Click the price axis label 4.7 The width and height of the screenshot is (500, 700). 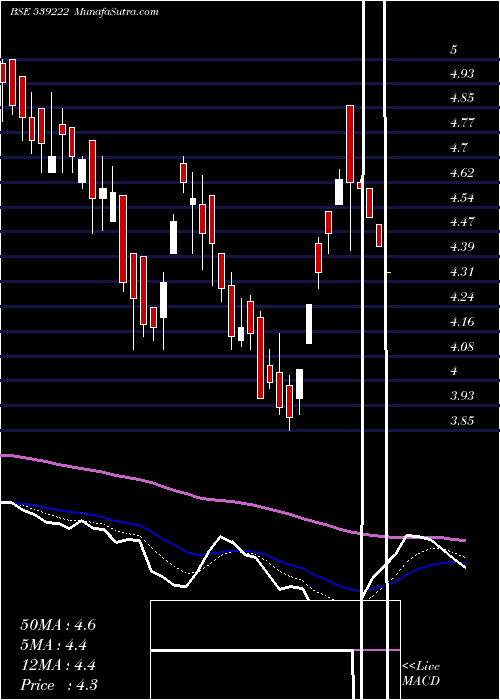coord(458,148)
